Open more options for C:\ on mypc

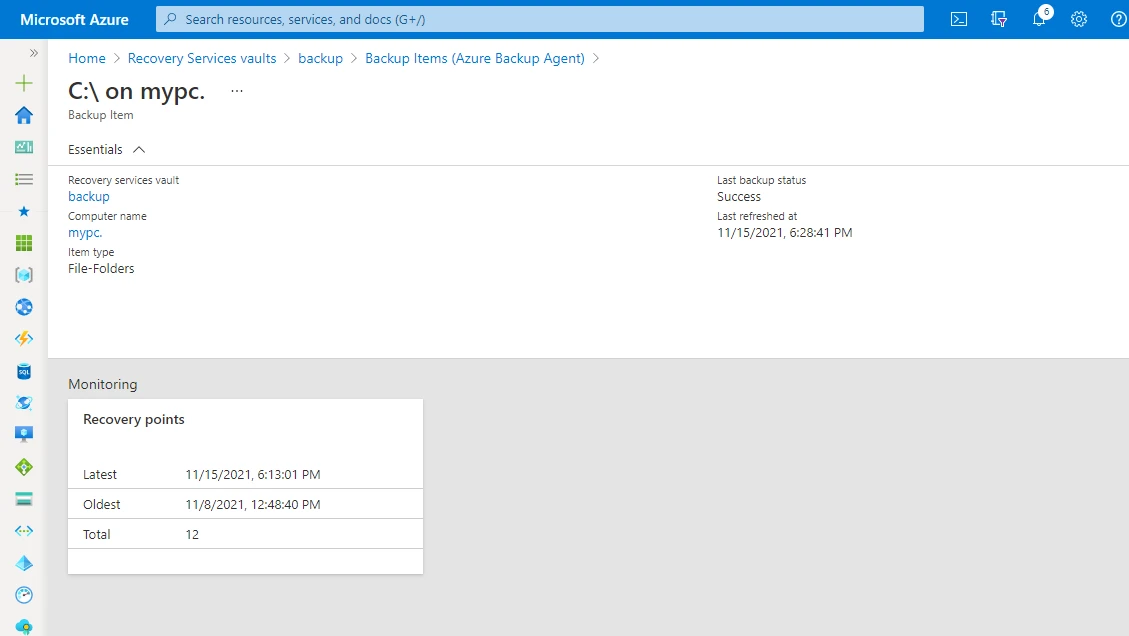[236, 89]
